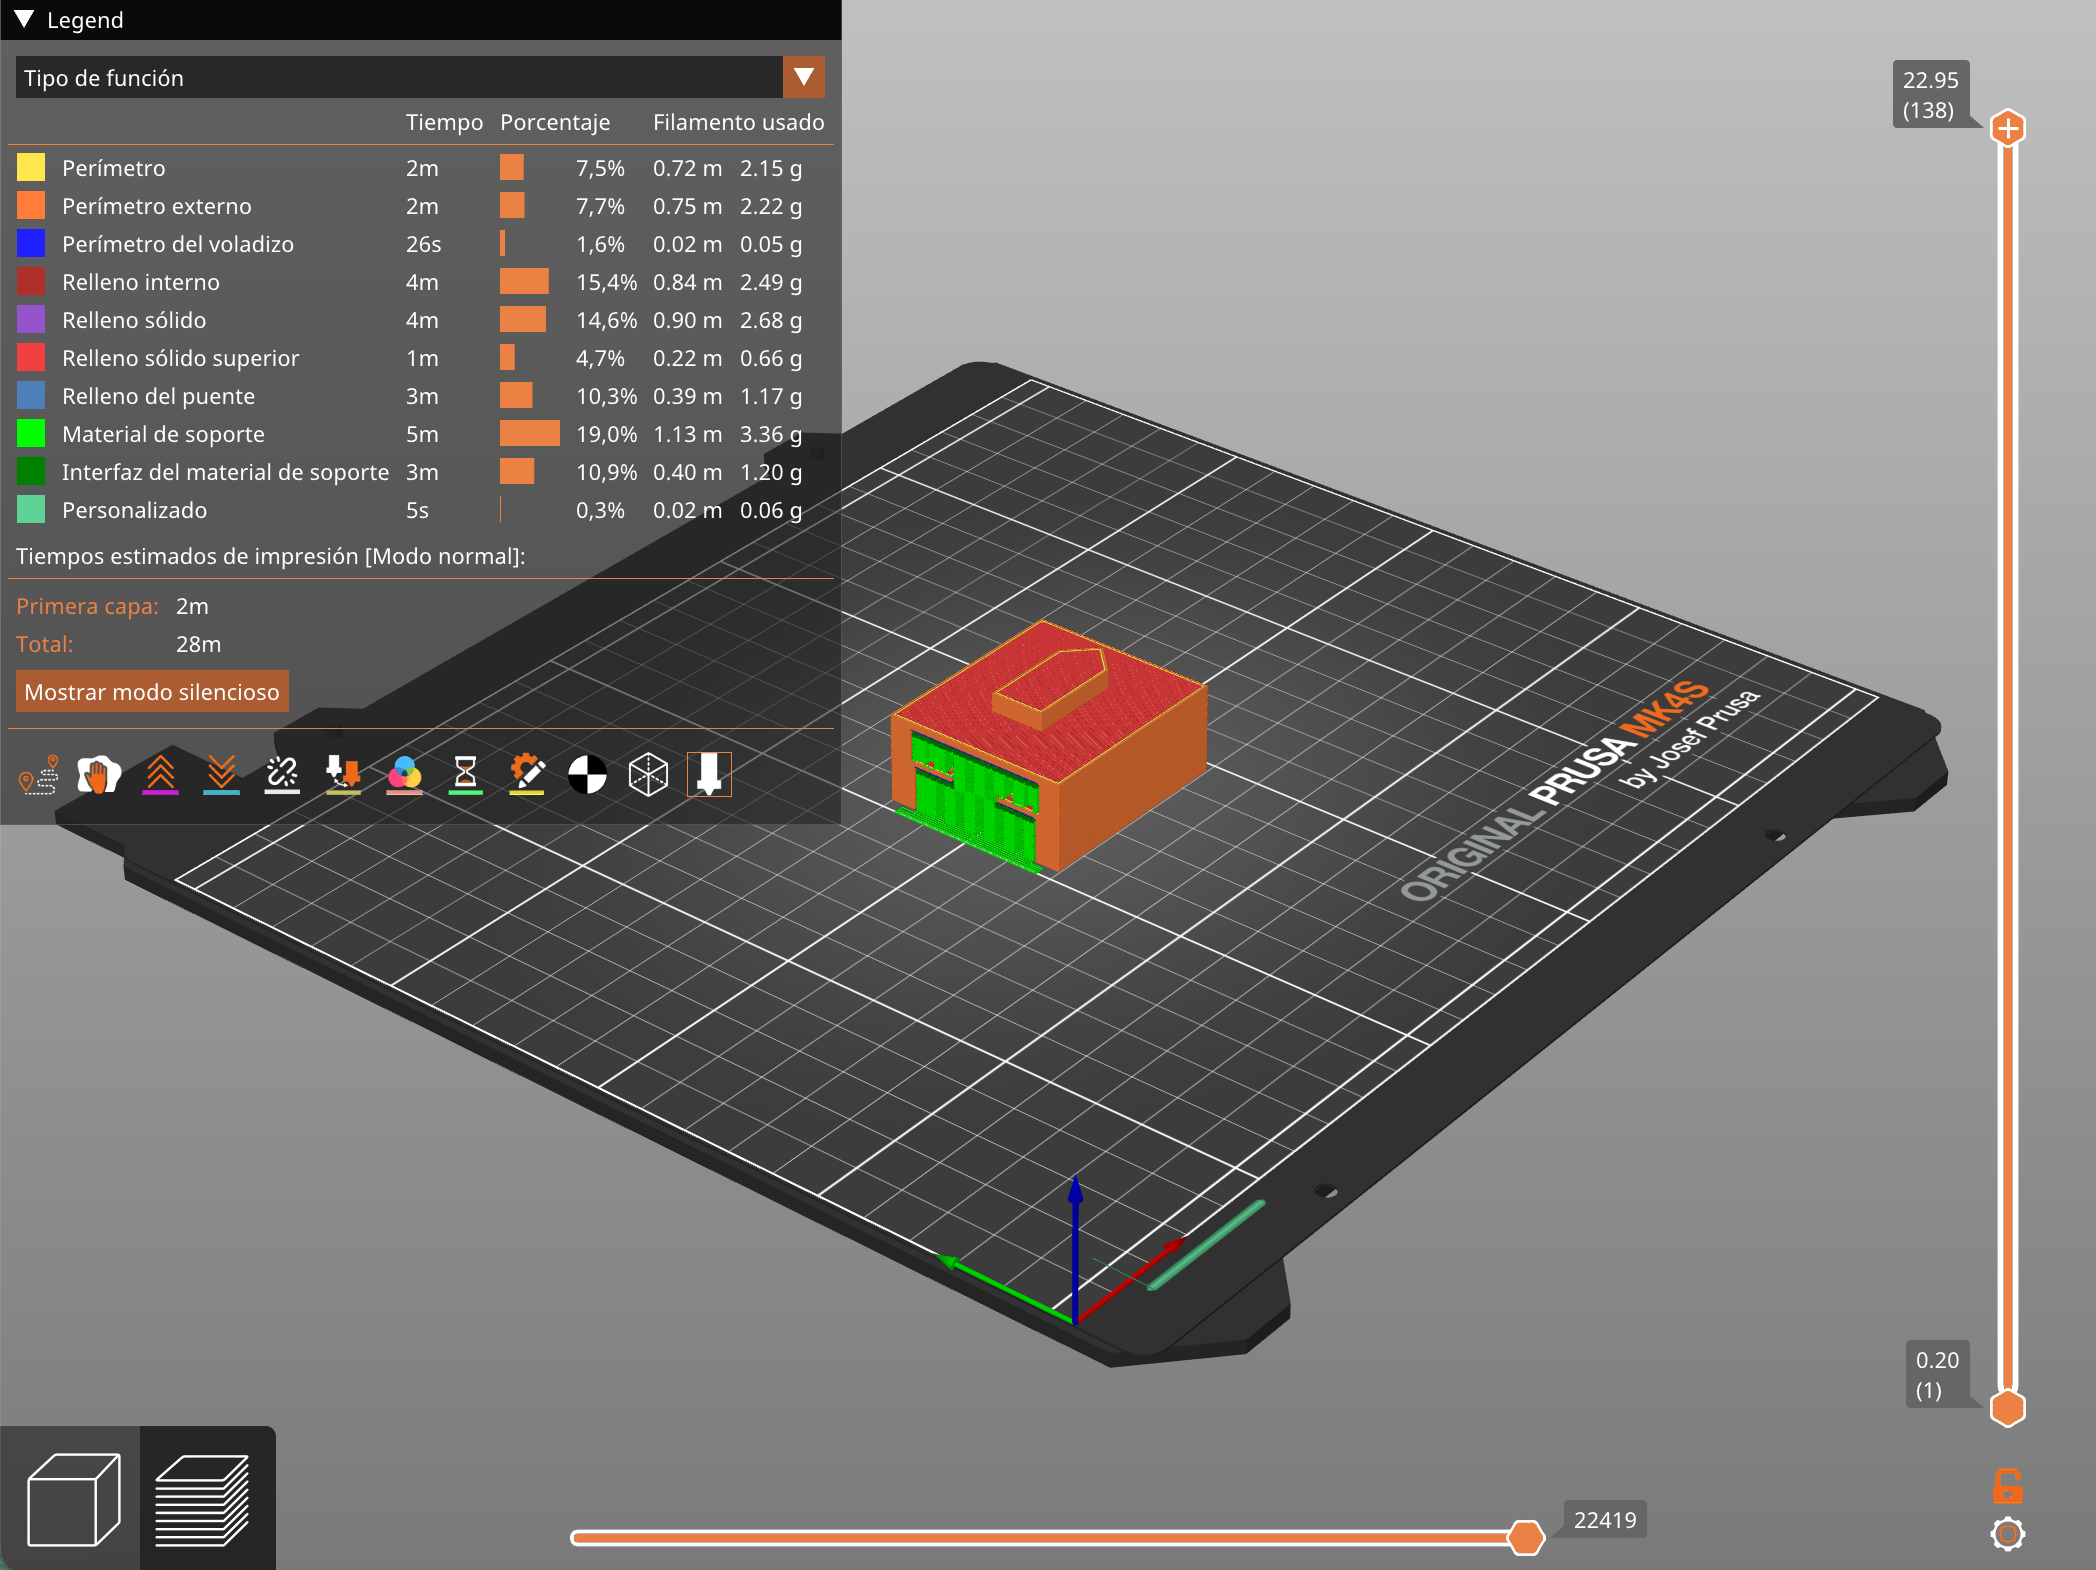Click the seams broken-link icon

pyautogui.click(x=282, y=775)
